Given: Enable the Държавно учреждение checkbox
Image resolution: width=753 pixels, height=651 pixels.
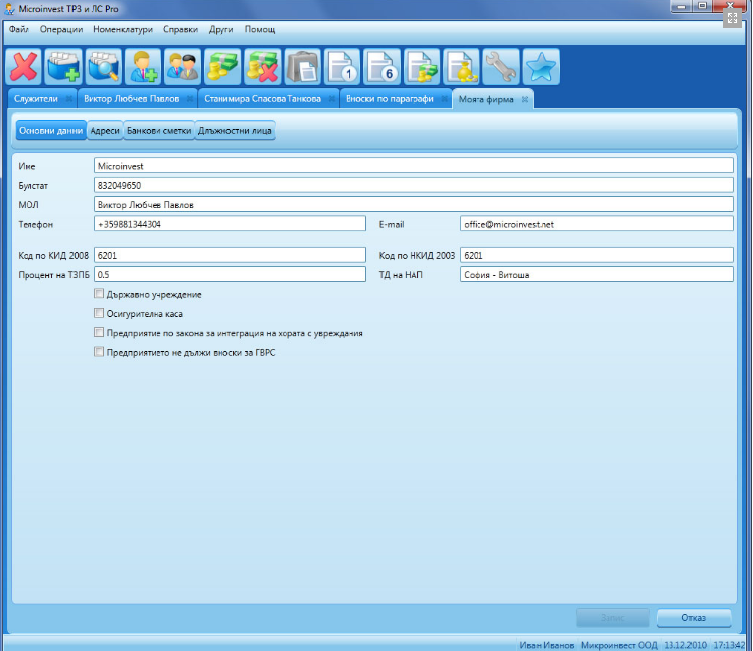Looking at the screenshot, I should 98,294.
